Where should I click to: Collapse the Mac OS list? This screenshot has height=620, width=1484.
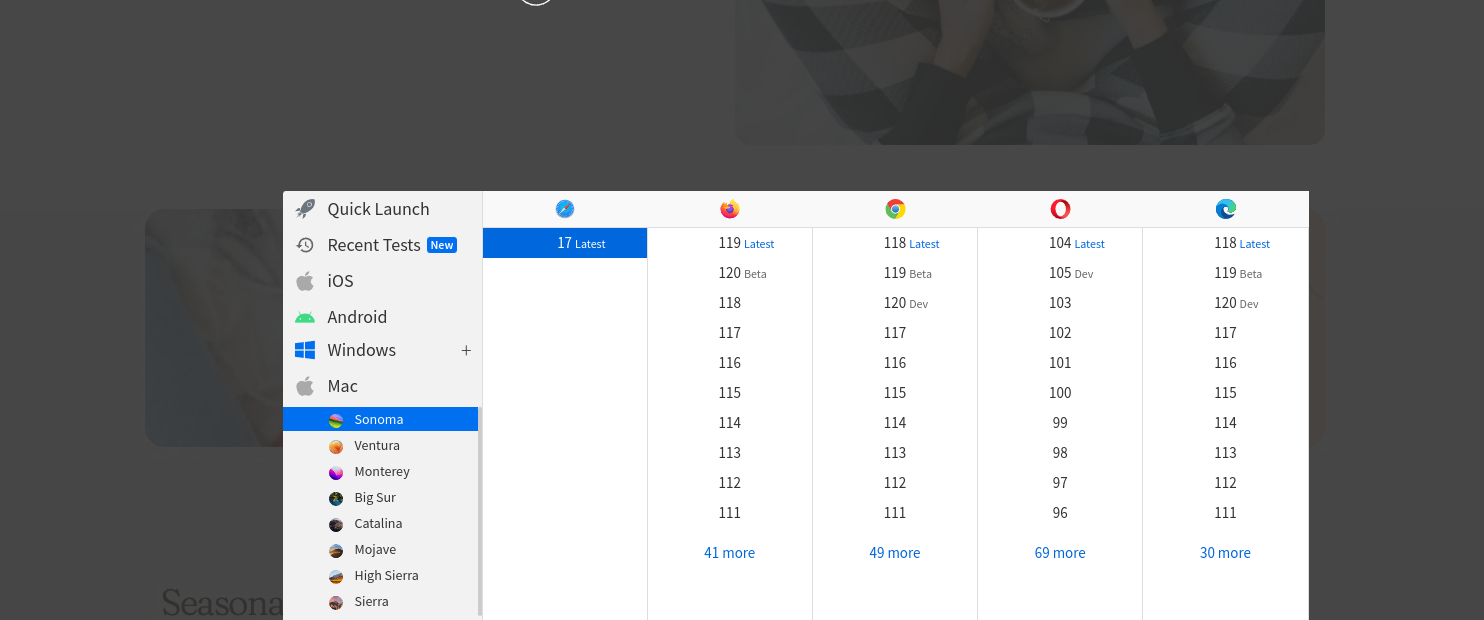click(342, 386)
